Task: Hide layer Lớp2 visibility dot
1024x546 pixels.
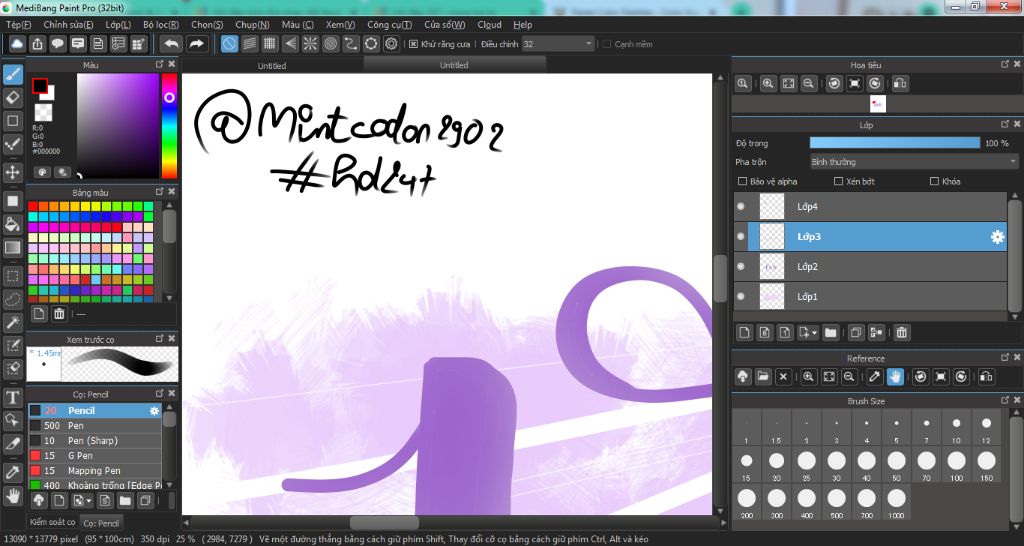Action: [x=741, y=266]
